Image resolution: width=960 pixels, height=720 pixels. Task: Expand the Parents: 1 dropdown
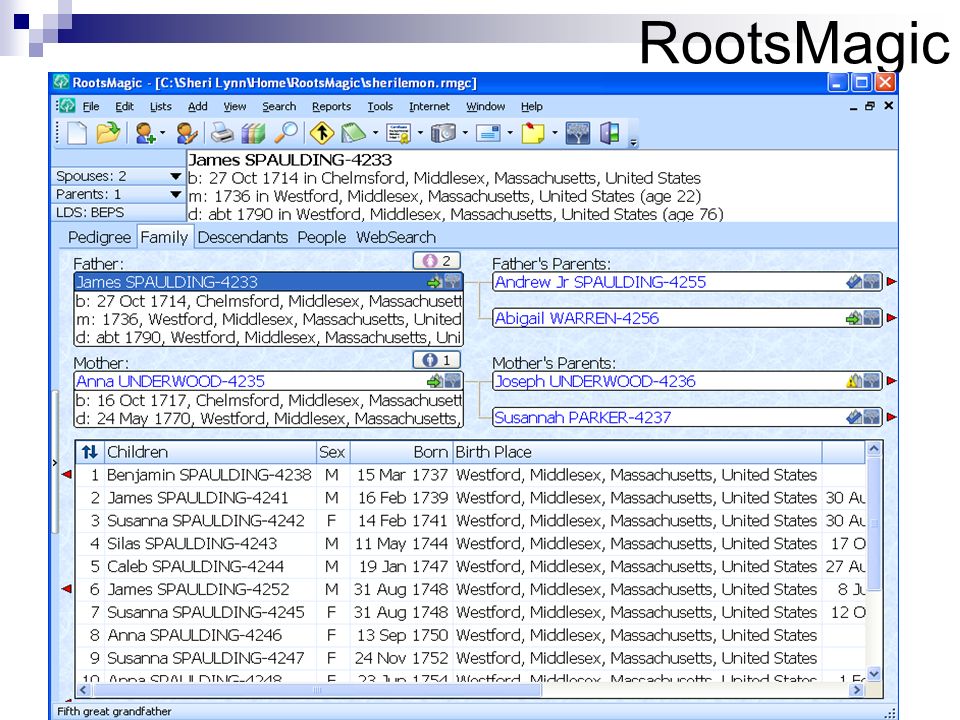point(176,194)
